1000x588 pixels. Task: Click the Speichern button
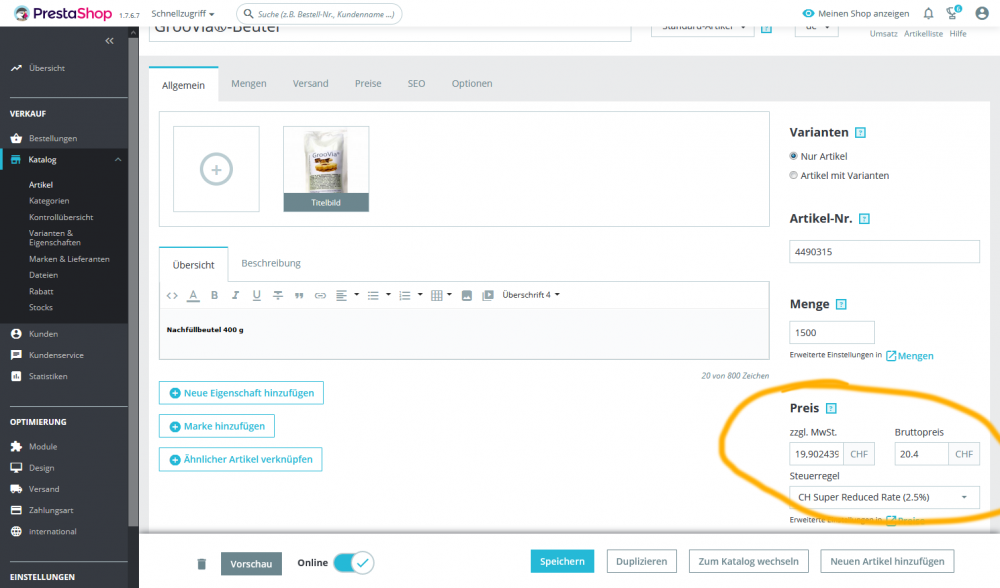point(562,561)
